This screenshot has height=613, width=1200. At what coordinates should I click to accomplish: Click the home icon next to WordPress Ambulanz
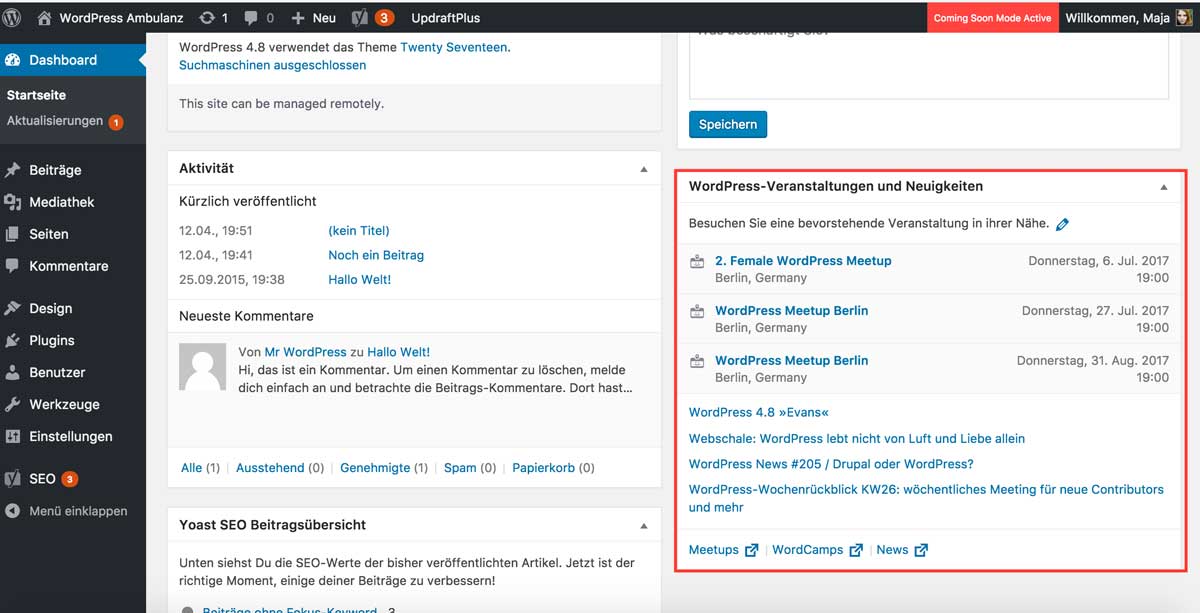coord(44,18)
